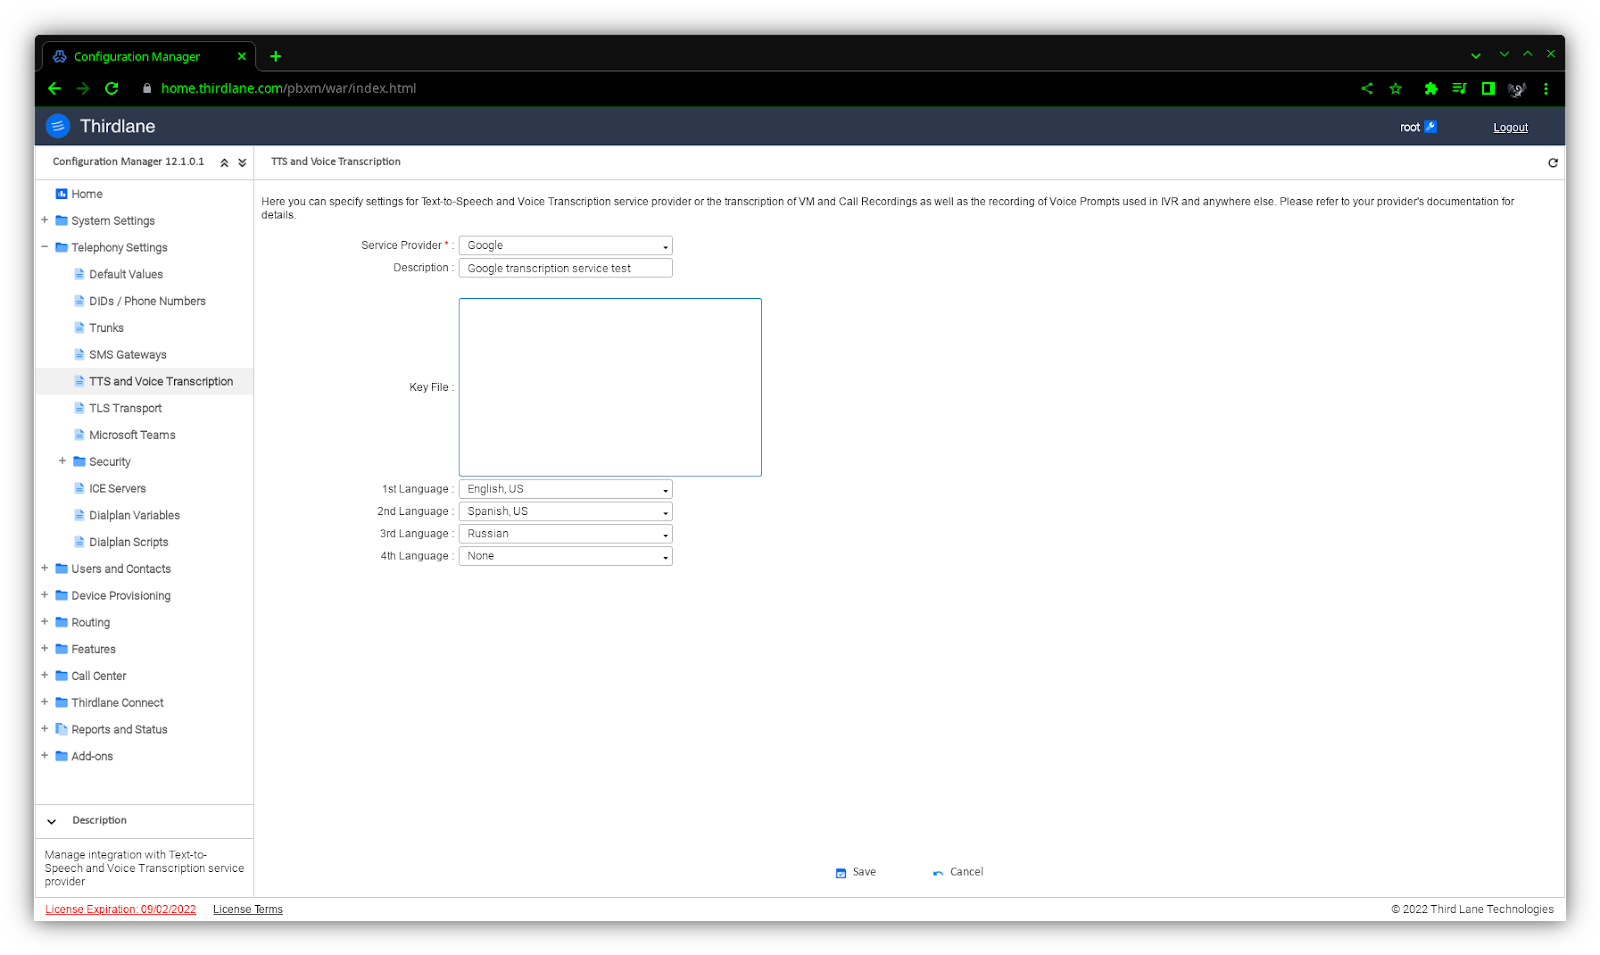Expand the Security folder
This screenshot has height=955, width=1600.
pos(62,461)
